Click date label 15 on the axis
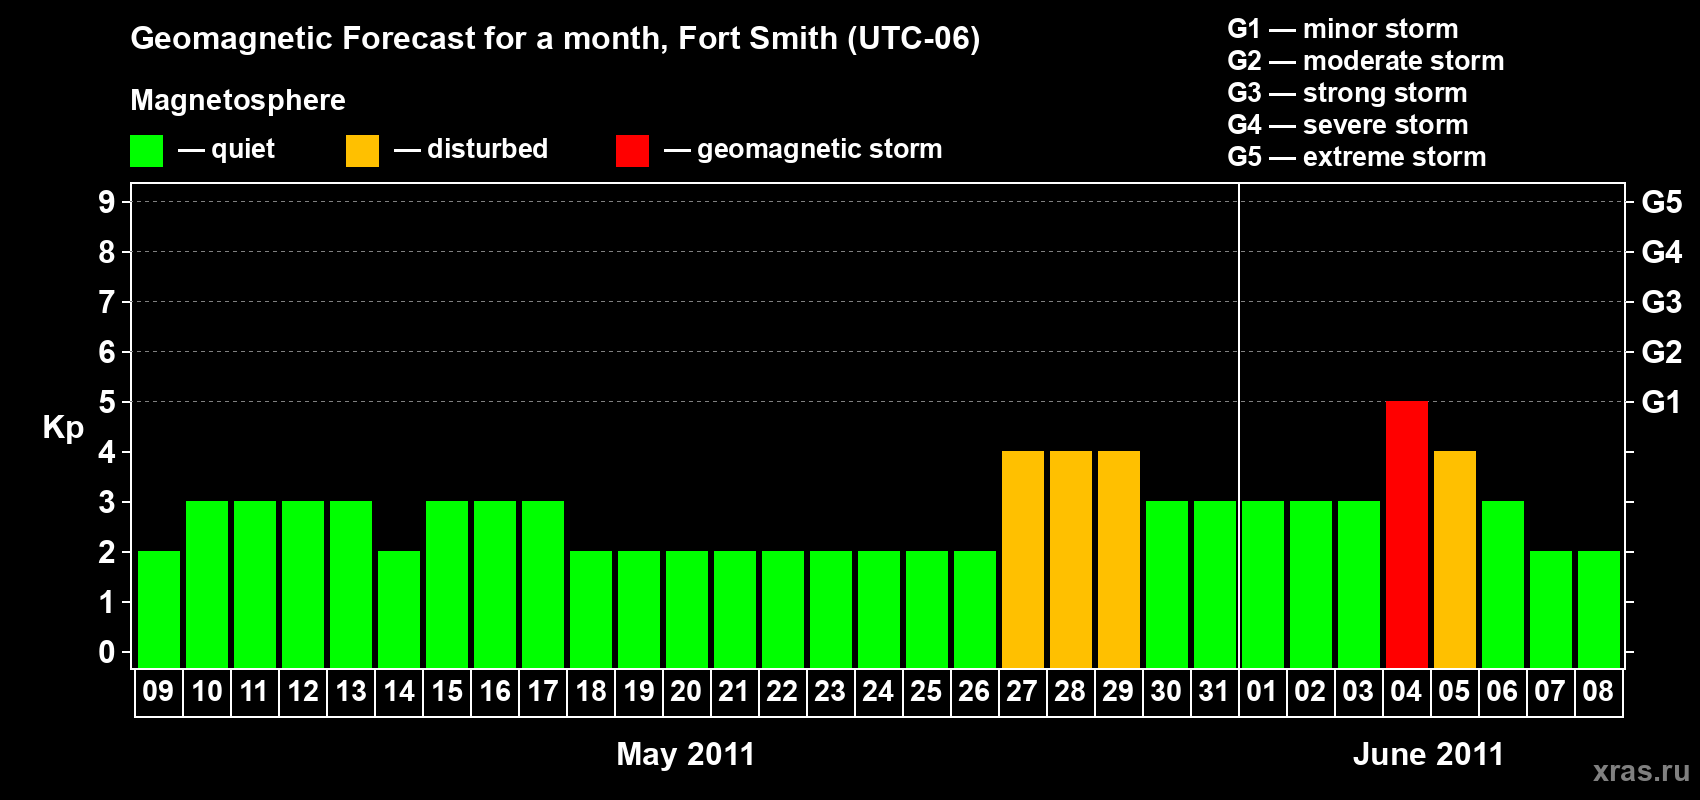This screenshot has width=1700, height=800. (447, 691)
